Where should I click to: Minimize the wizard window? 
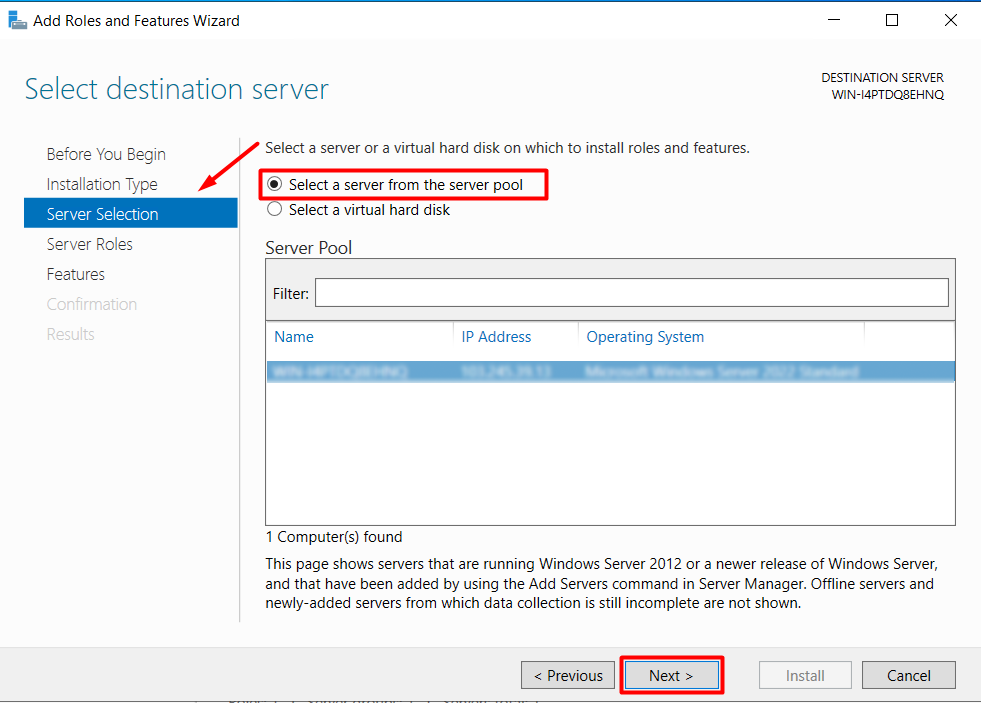(x=832, y=20)
